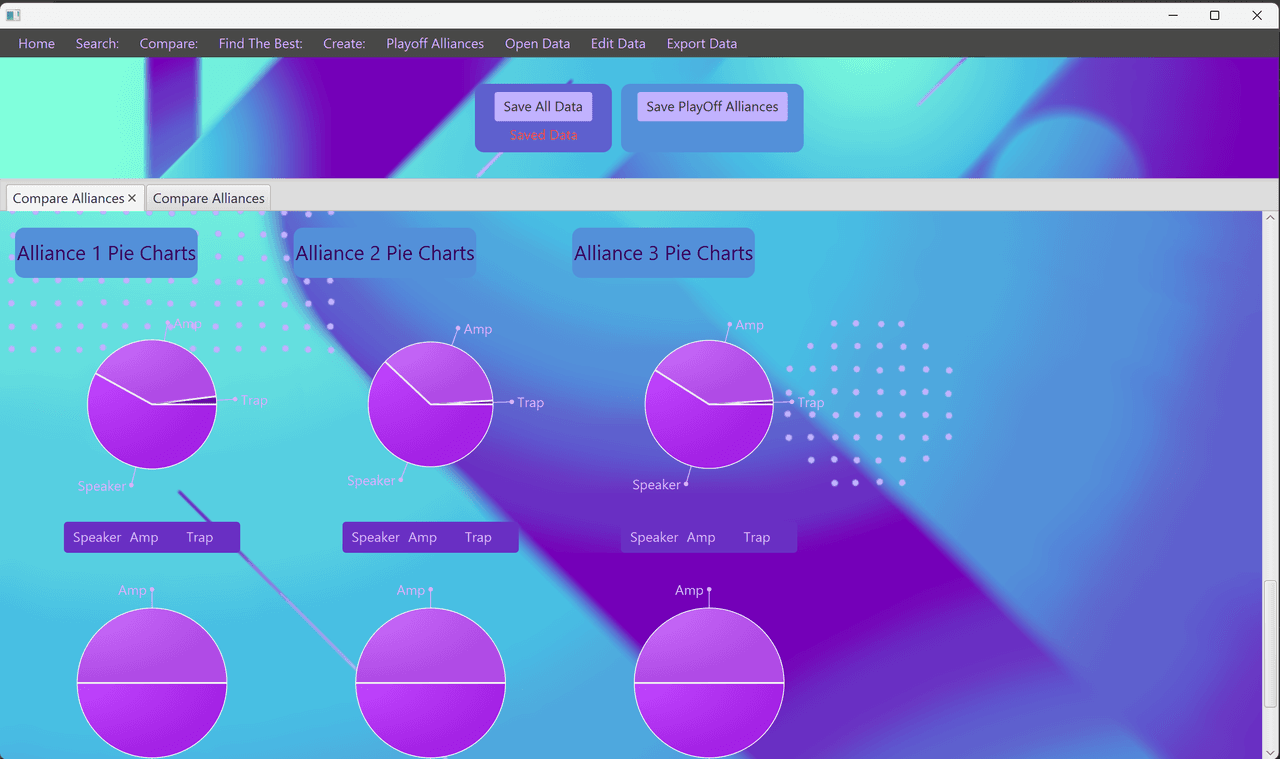Expand the Compare menu
The height and width of the screenshot is (759, 1280).
(169, 44)
